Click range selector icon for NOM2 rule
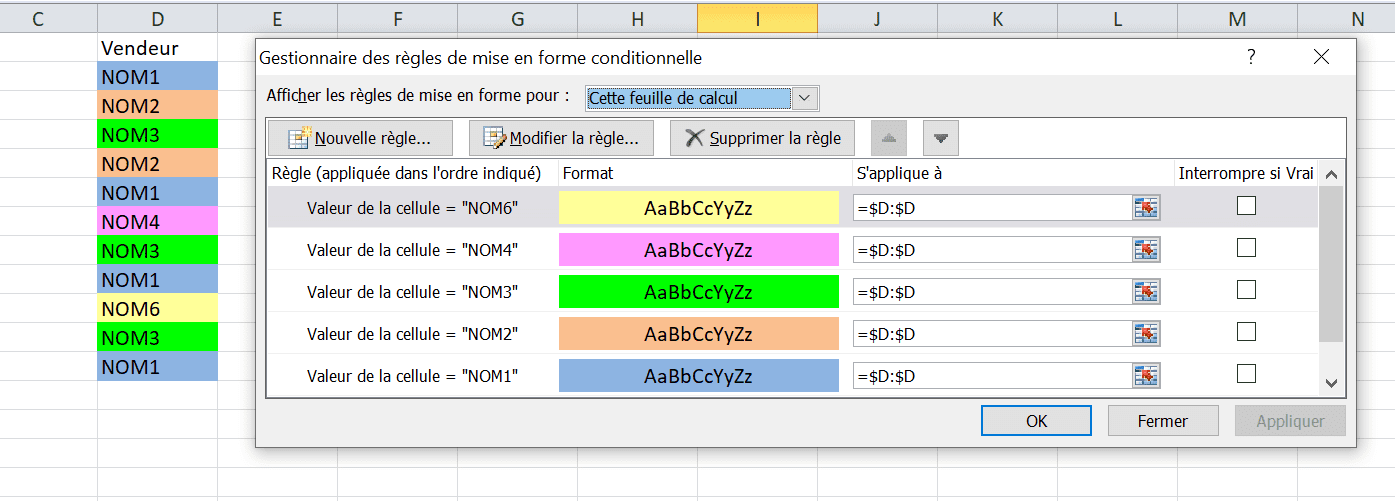This screenshot has width=1395, height=501. (x=1145, y=333)
